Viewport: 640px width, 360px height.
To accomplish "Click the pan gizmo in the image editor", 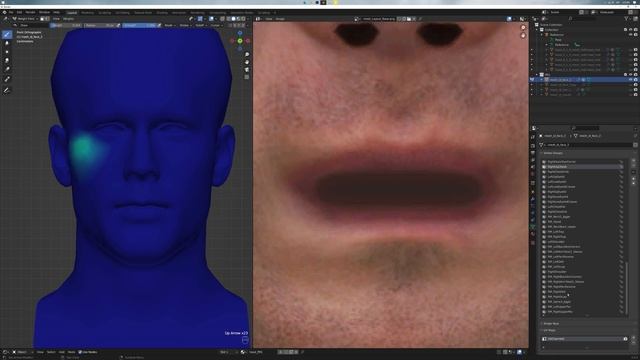I will point(523,36).
